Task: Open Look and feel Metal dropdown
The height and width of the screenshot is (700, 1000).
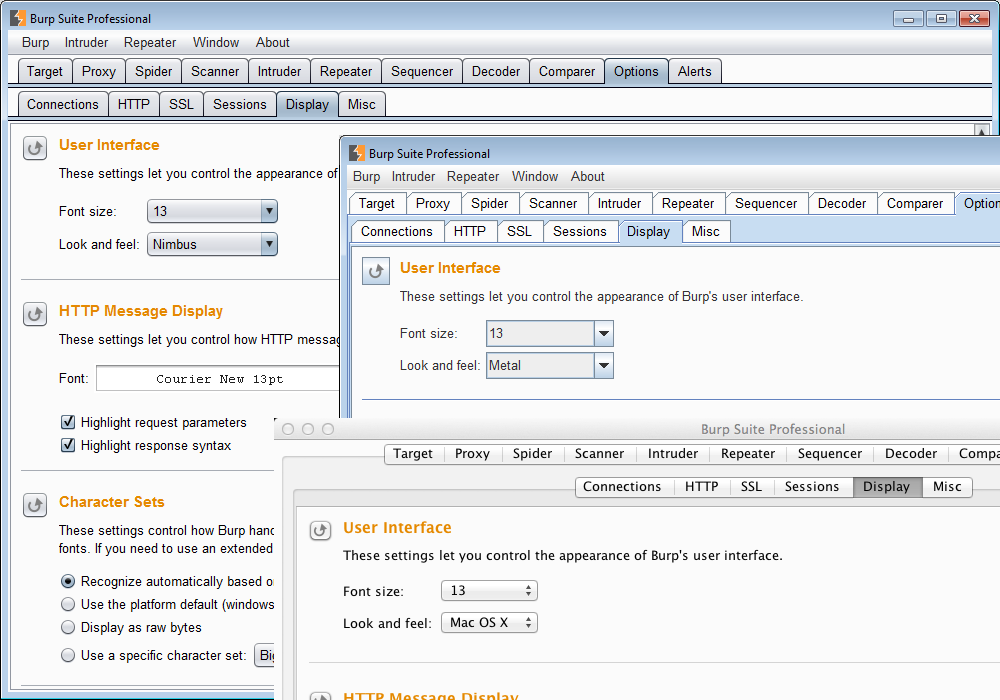Action: click(550, 366)
